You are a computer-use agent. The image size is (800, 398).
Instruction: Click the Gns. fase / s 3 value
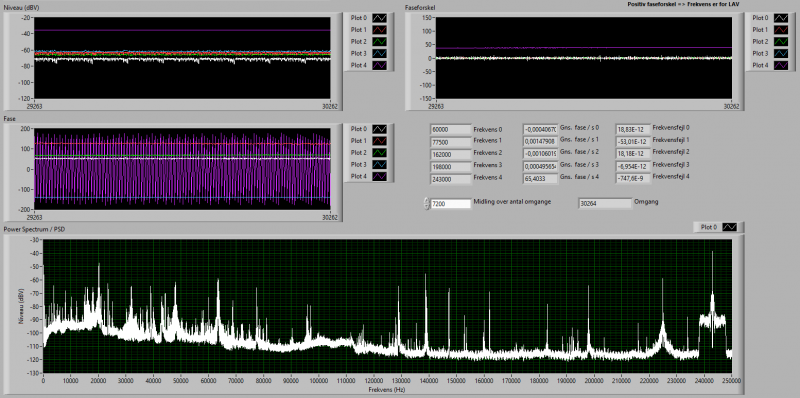pyautogui.click(x=540, y=166)
